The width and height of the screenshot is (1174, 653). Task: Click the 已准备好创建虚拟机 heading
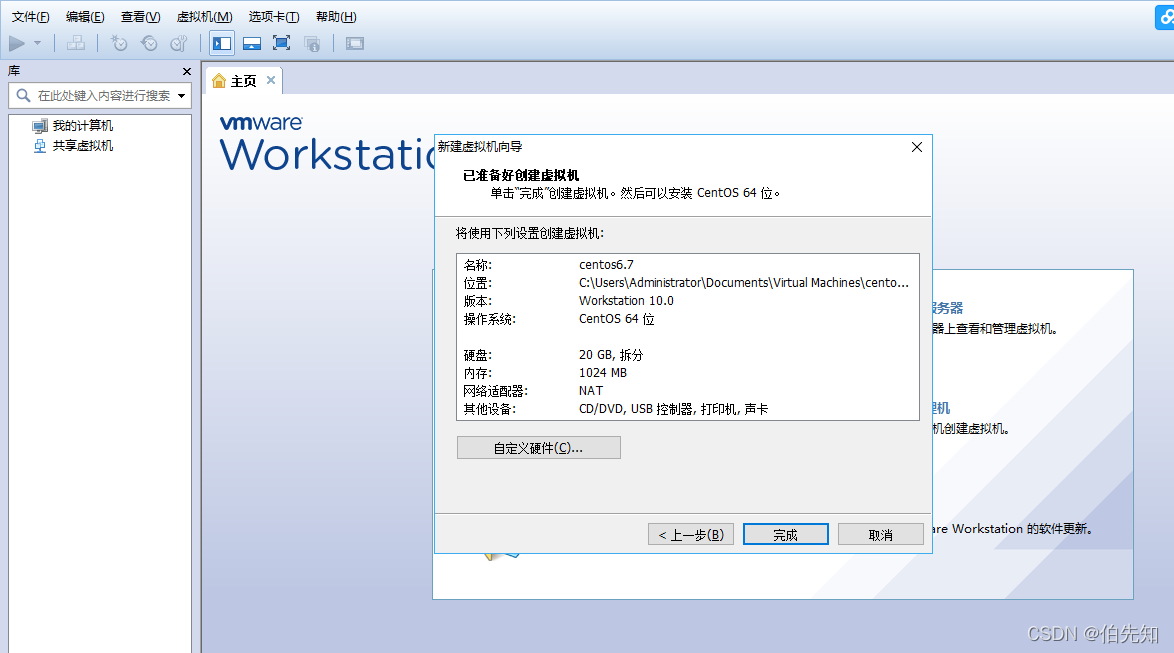click(x=521, y=175)
